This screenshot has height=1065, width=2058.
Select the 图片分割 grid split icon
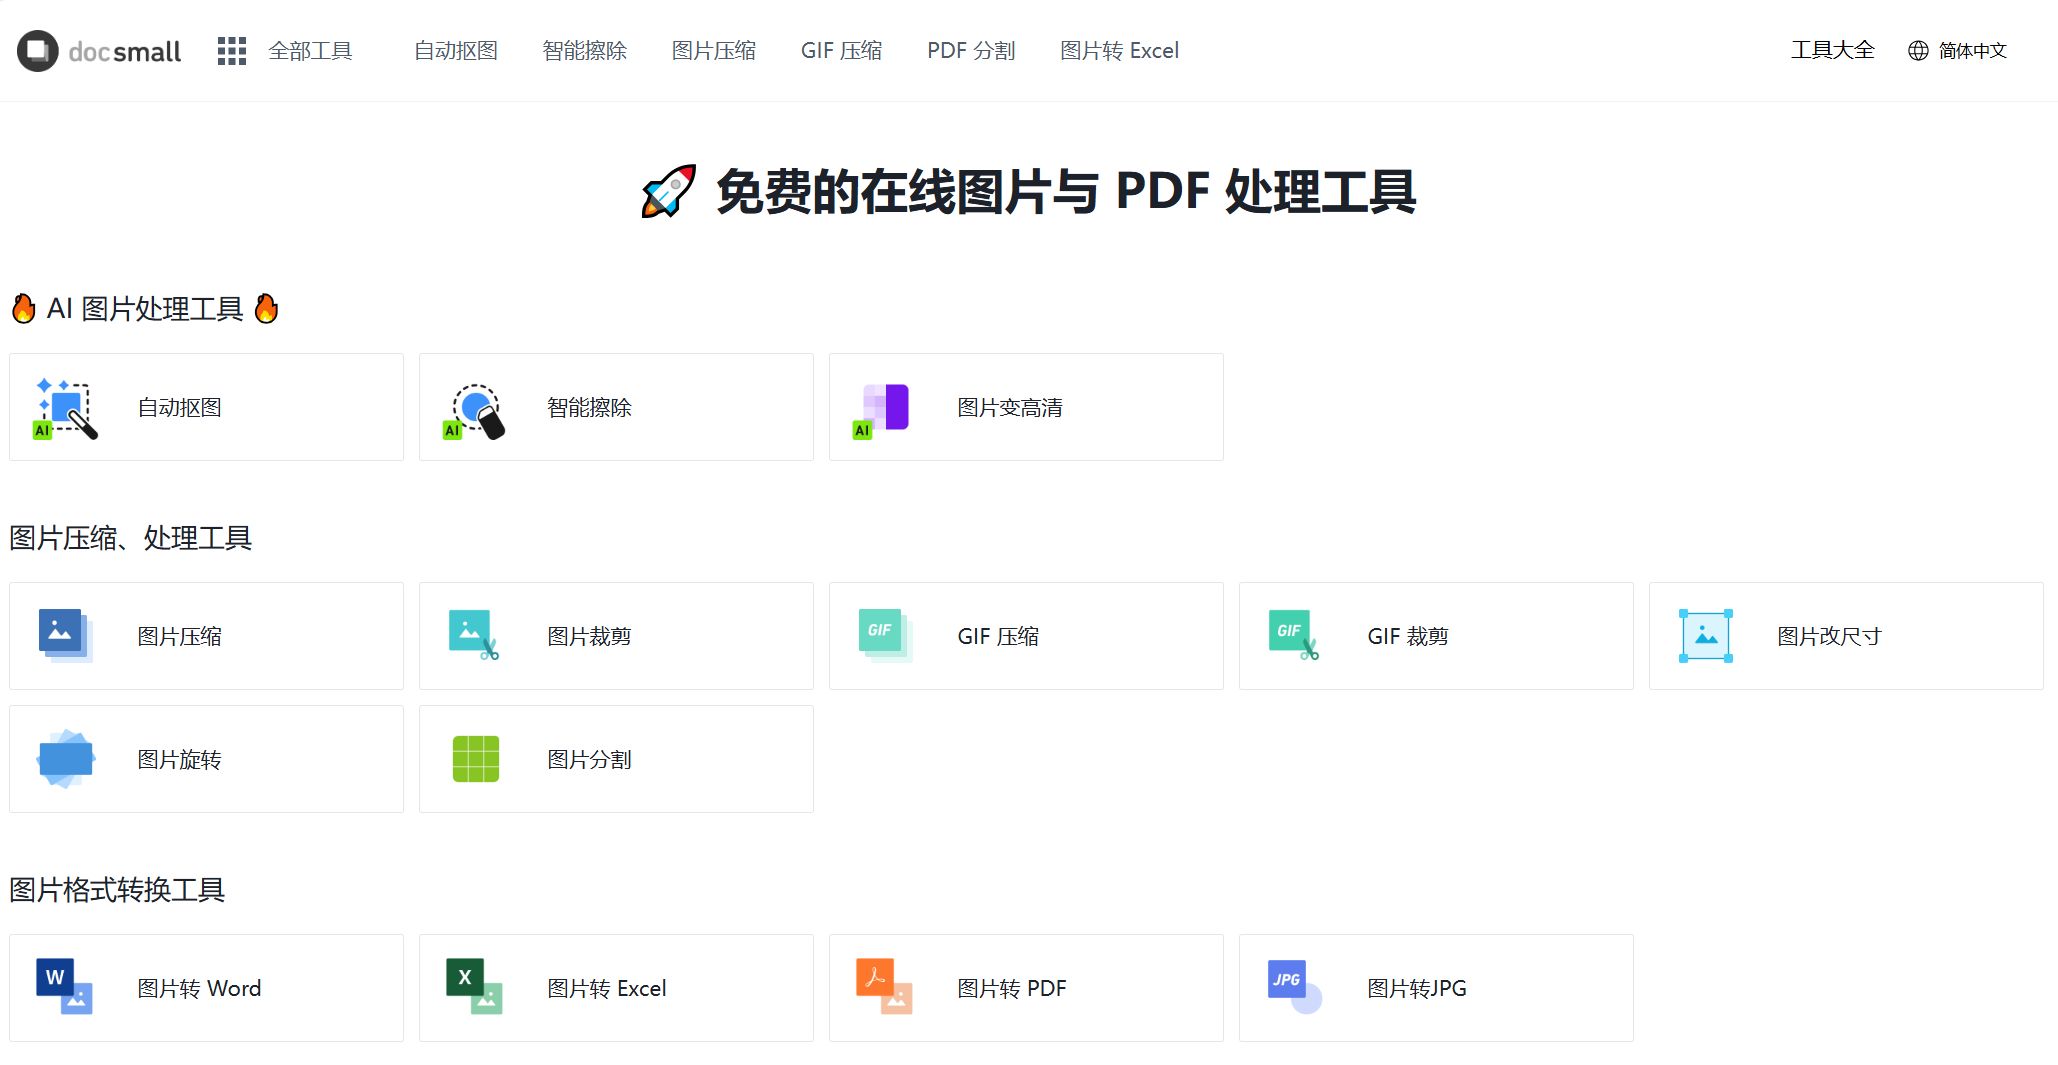point(476,758)
